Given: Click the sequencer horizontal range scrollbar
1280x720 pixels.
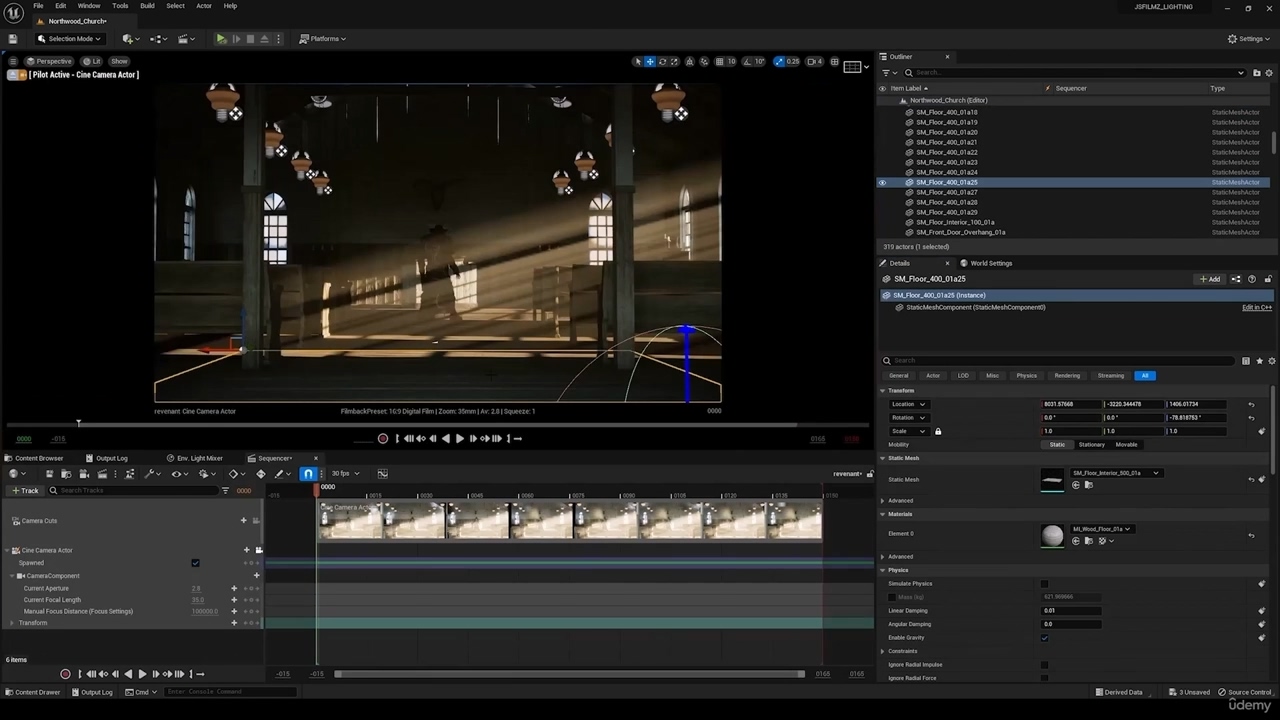Looking at the screenshot, I should (570, 675).
